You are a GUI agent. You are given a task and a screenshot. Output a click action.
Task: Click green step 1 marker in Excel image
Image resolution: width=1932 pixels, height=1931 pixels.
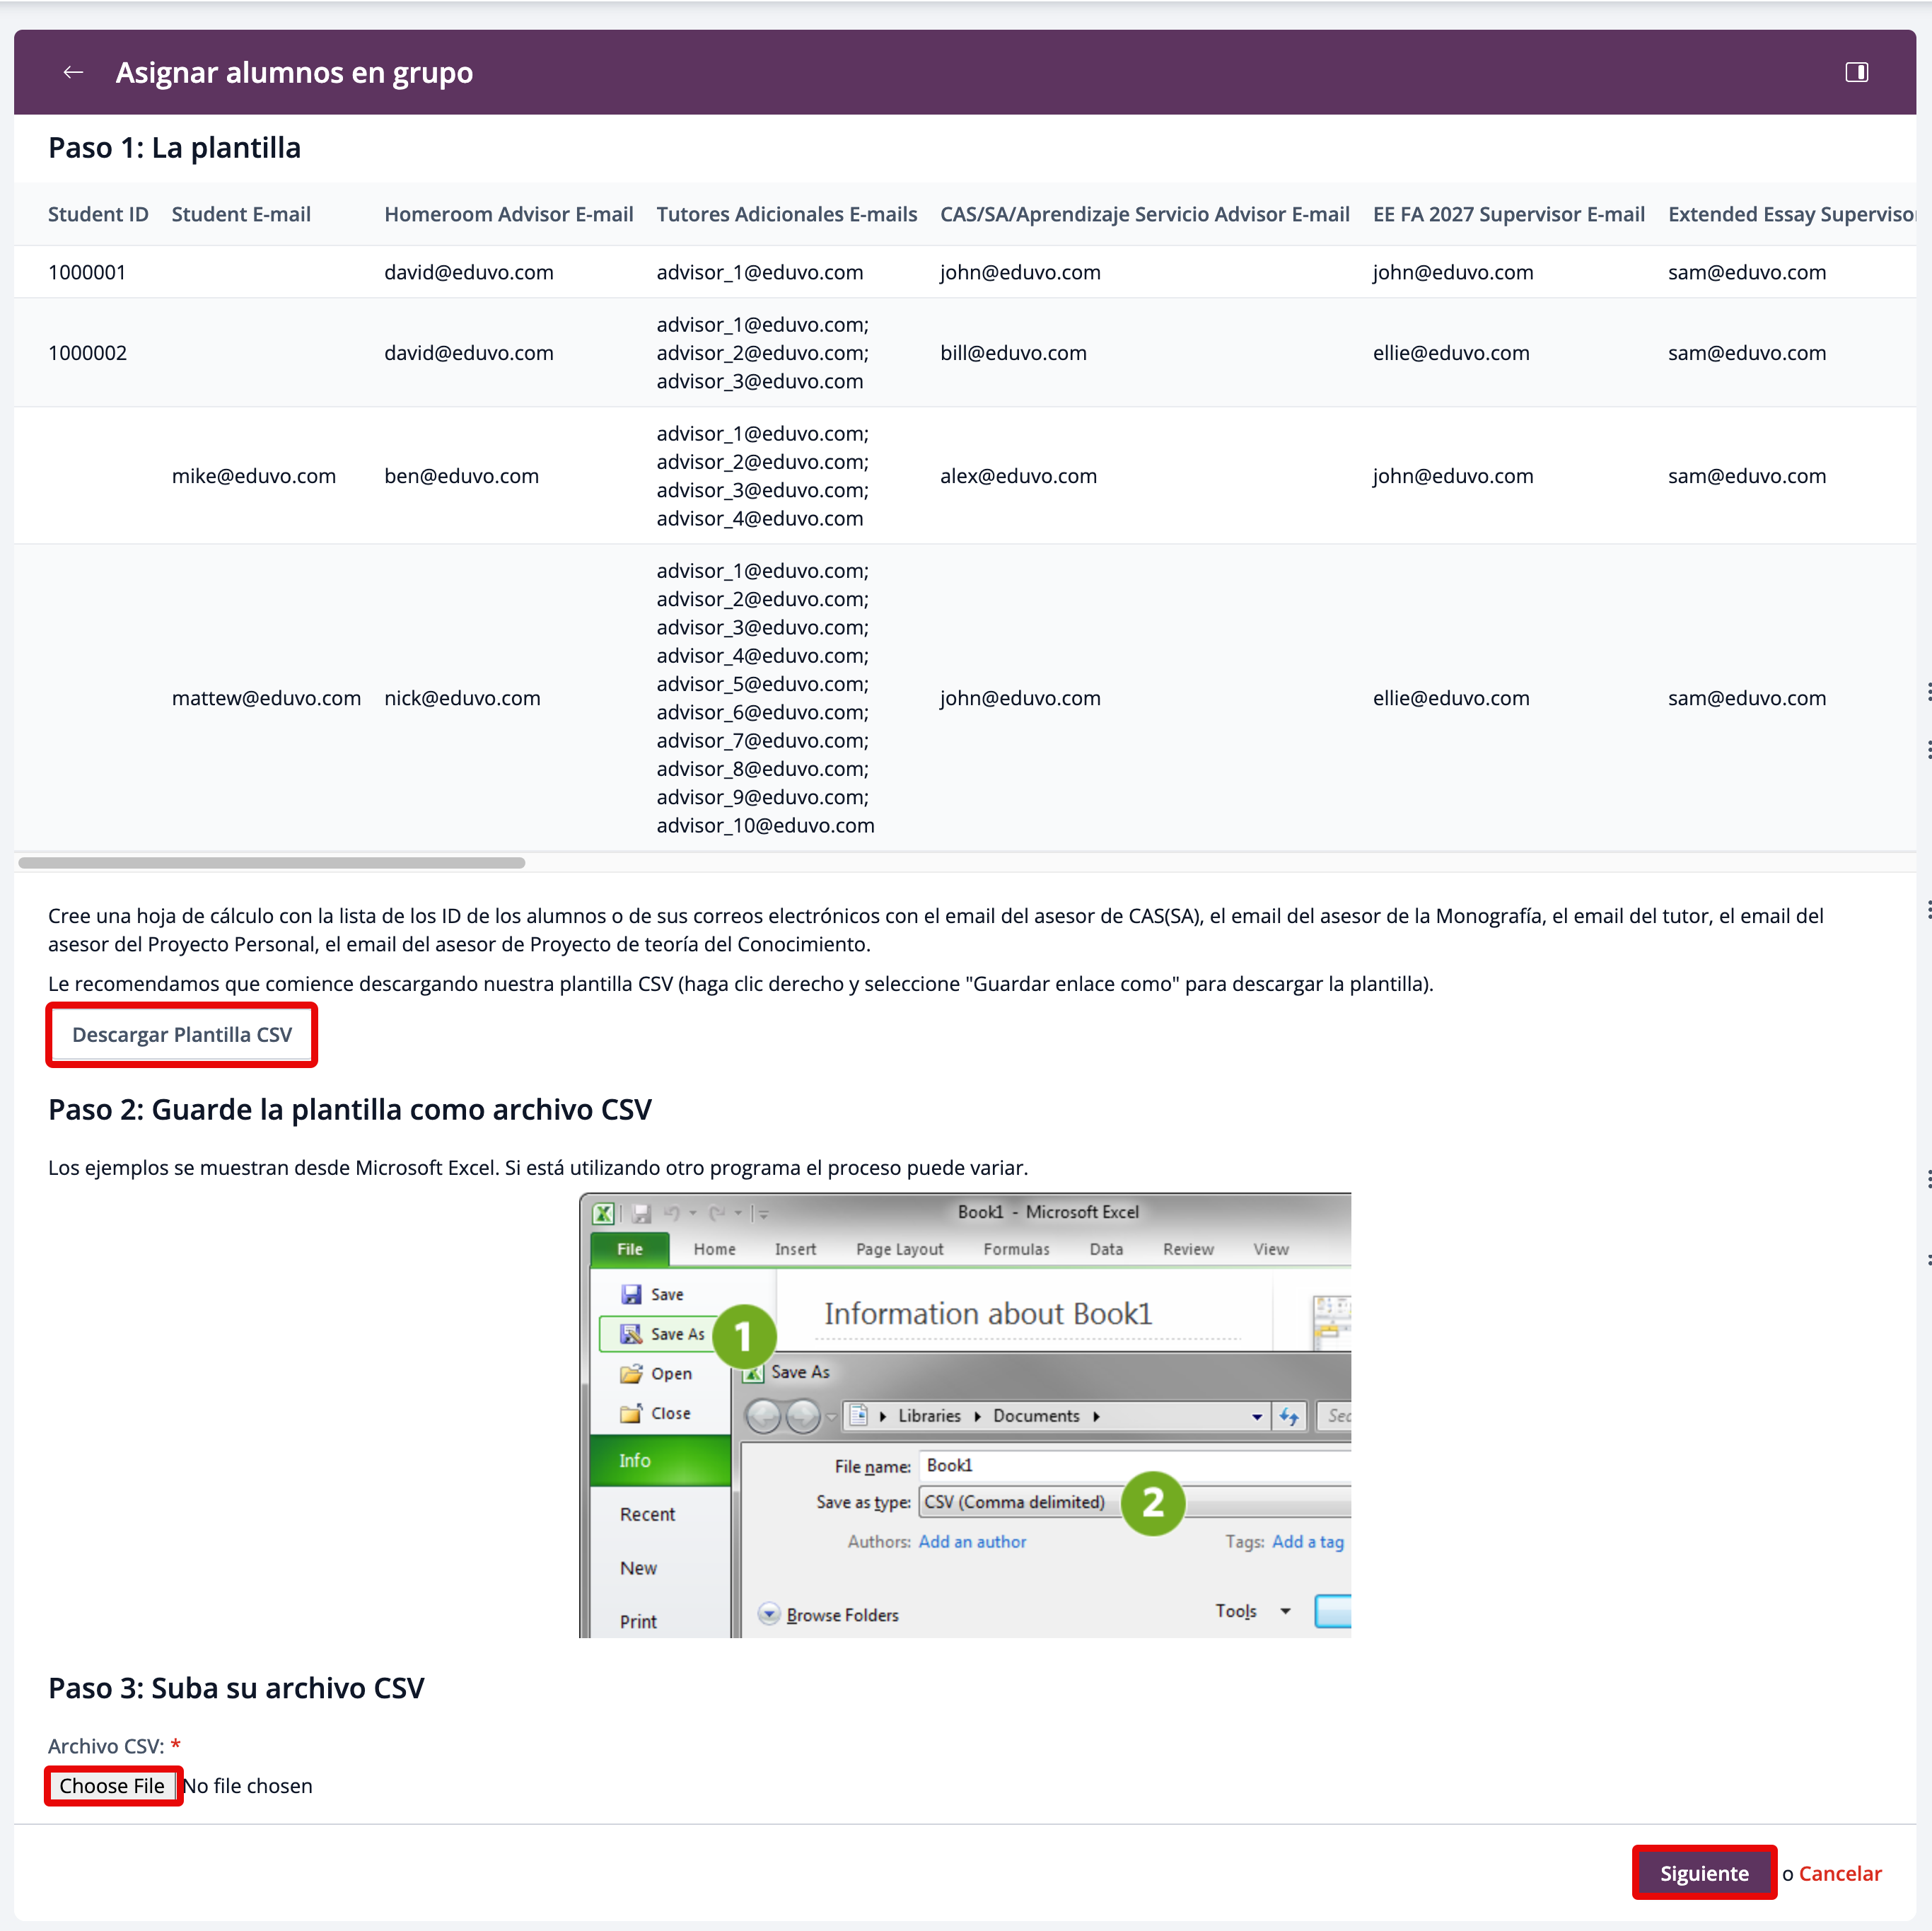click(x=743, y=1336)
